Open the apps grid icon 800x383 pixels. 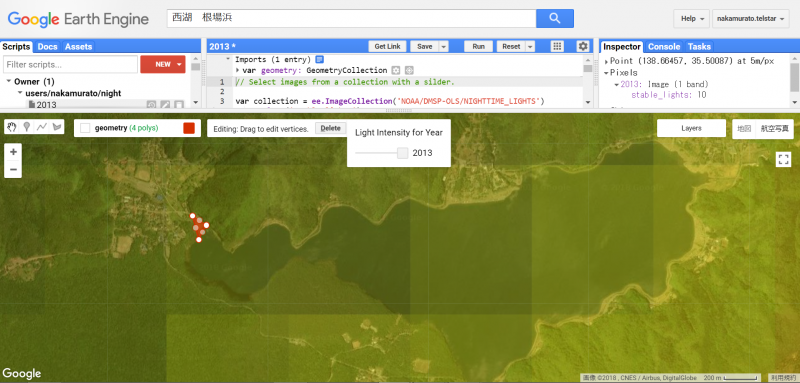pos(558,46)
